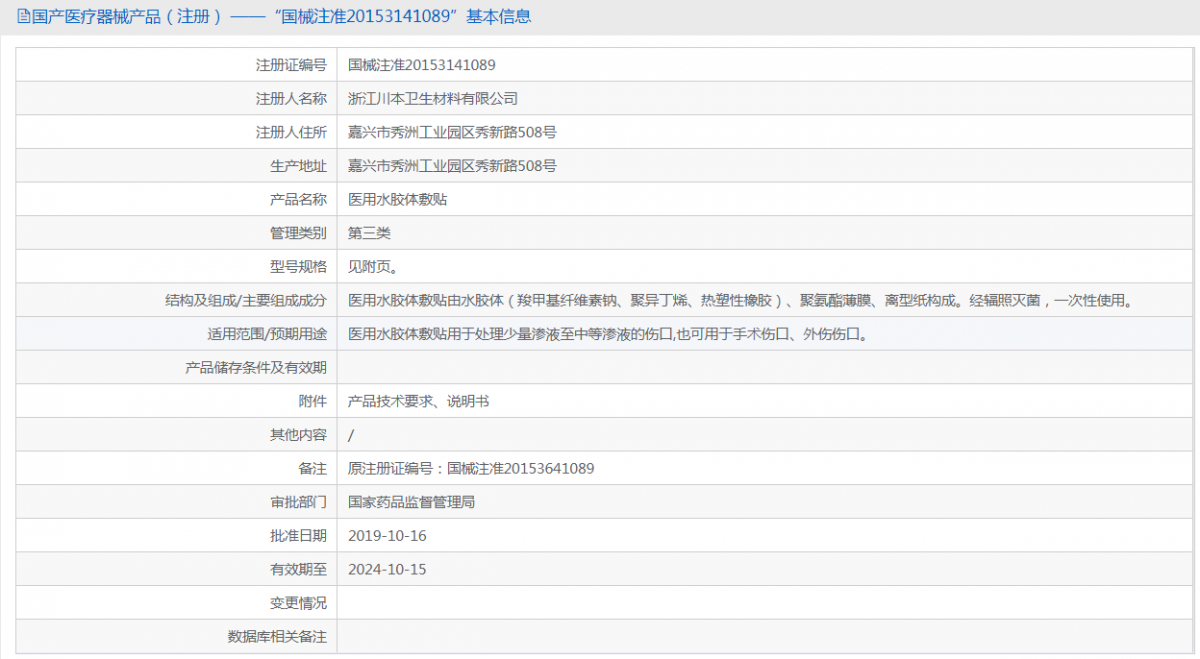Select the address value in the 注册人住所 row
The height and width of the screenshot is (659, 1200).
point(452,132)
